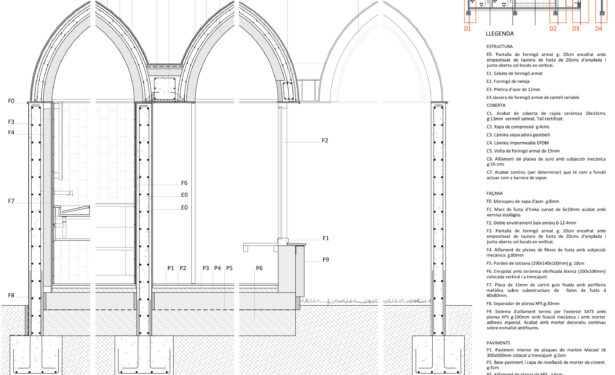Click the P3 pavement label

(206, 268)
